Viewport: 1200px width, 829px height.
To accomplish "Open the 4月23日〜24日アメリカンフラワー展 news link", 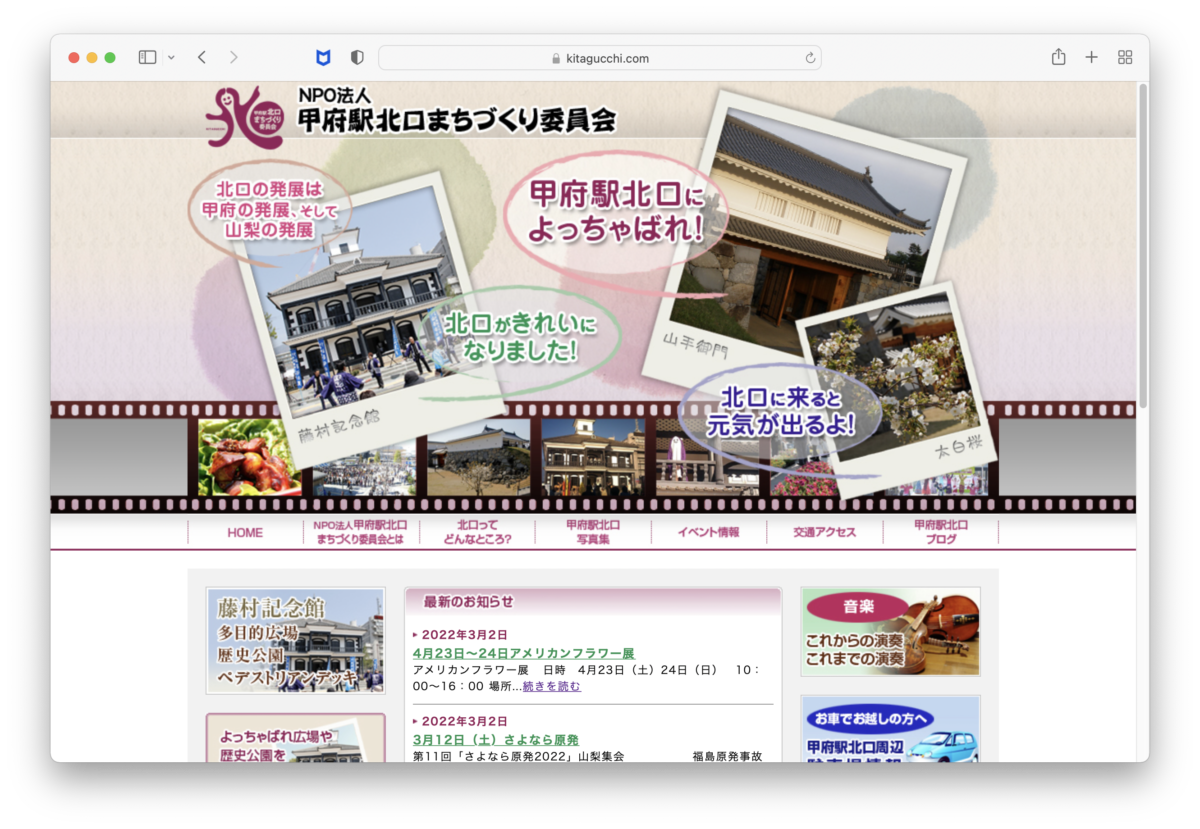I will [x=523, y=653].
